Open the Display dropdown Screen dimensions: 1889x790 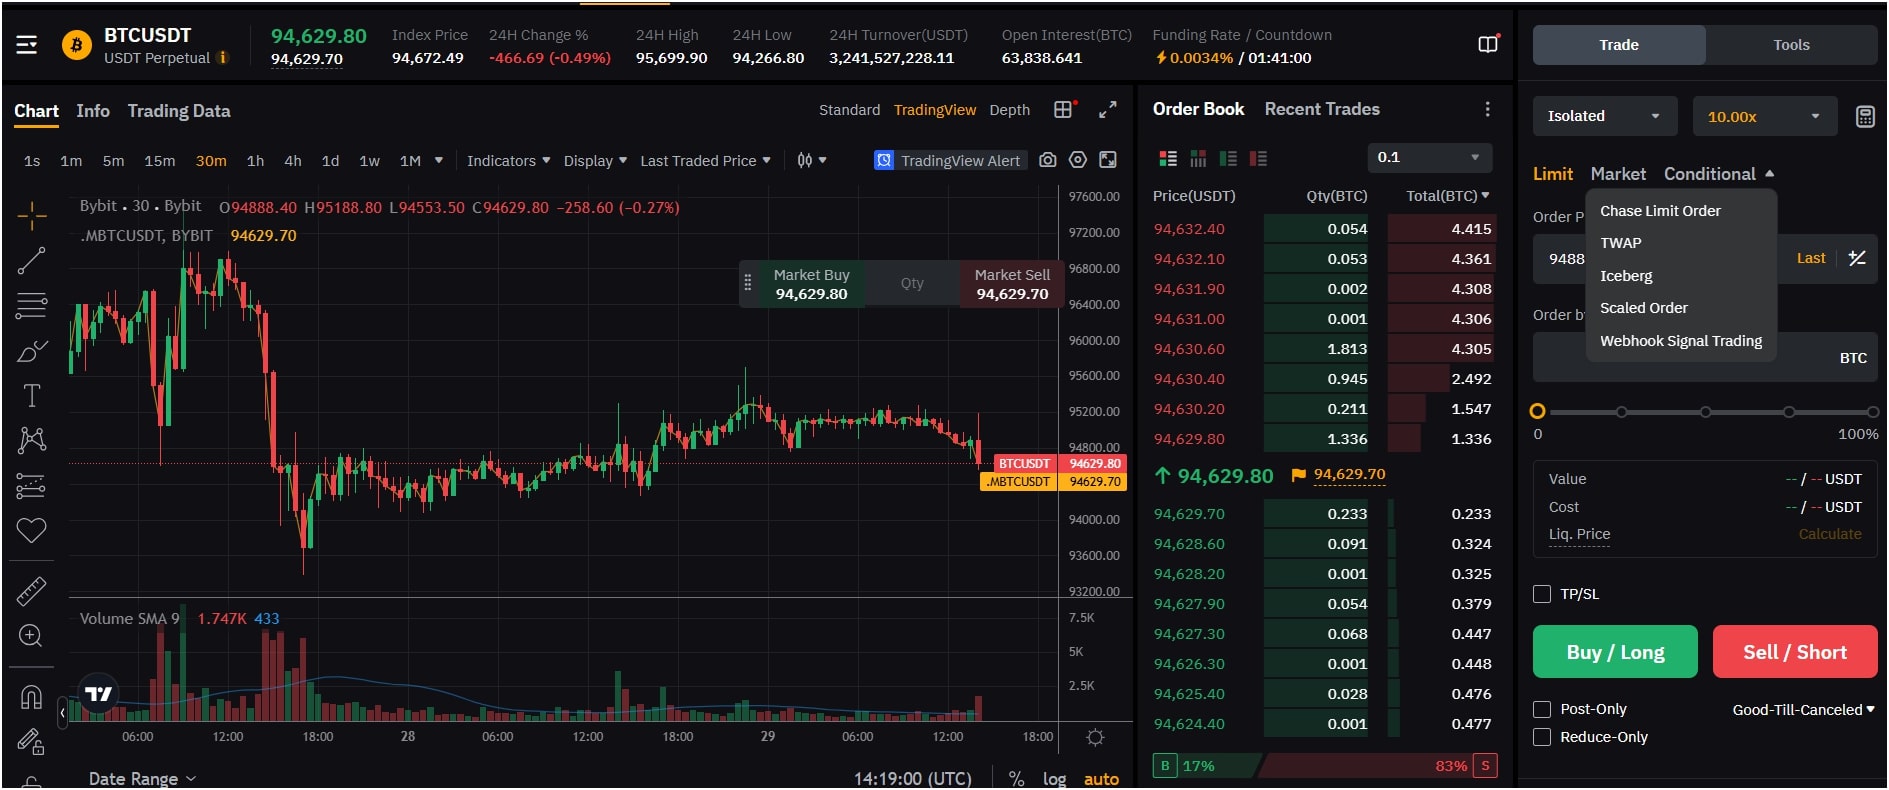tap(595, 161)
